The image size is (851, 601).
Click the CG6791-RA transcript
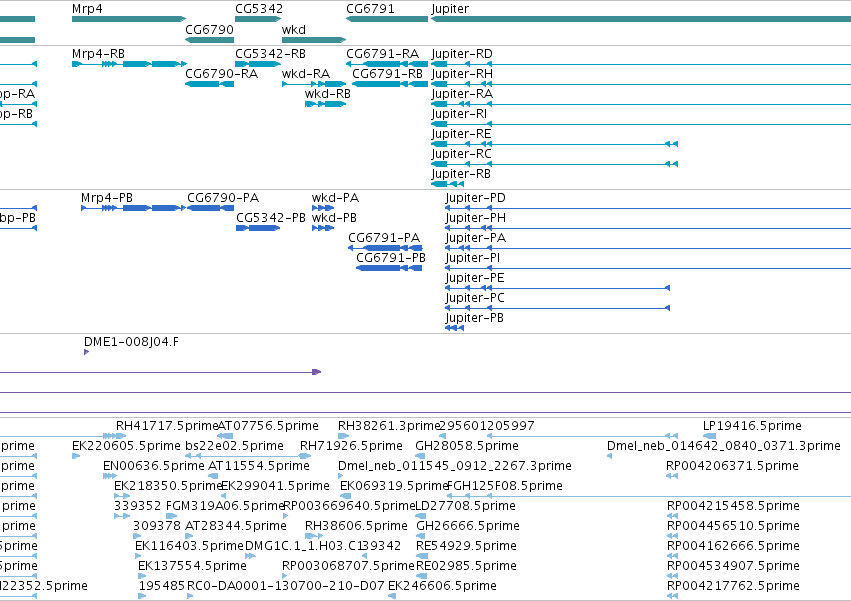[387, 64]
